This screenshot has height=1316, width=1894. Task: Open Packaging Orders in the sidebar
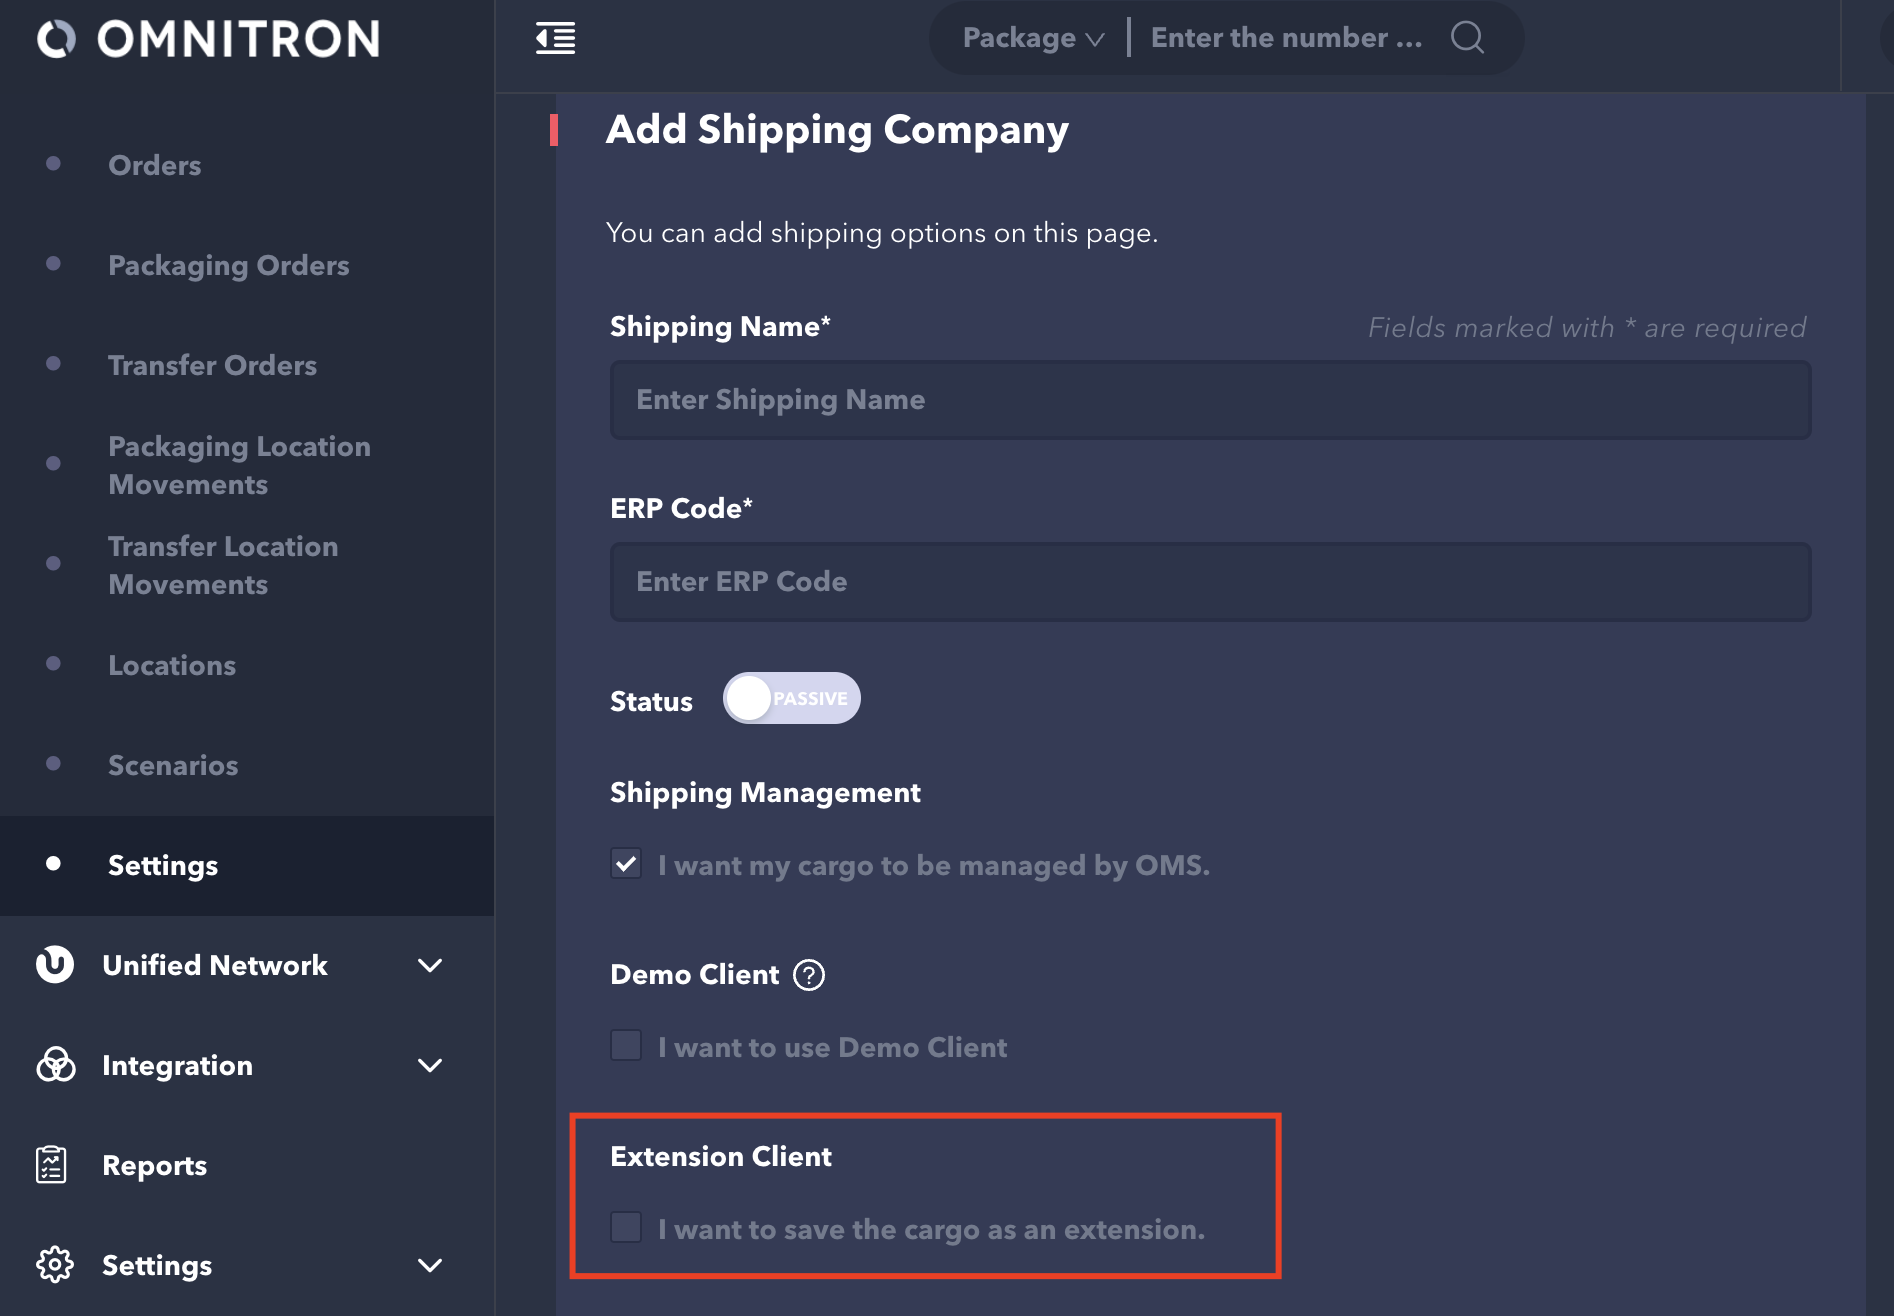pyautogui.click(x=228, y=265)
